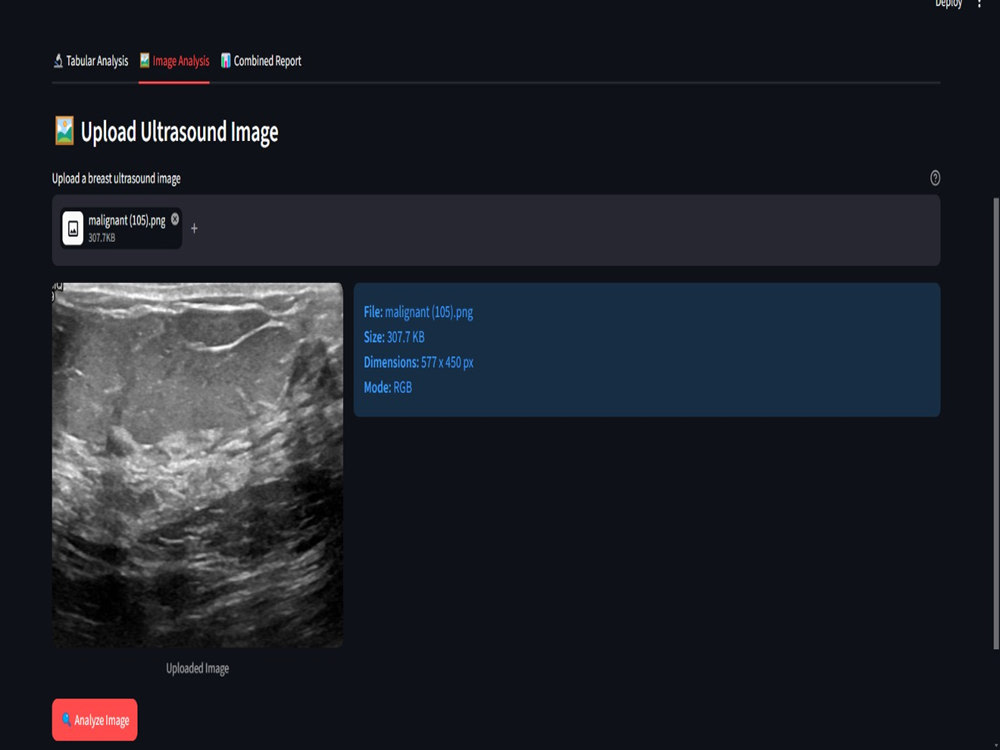The height and width of the screenshot is (750, 1000).
Task: Open the three-dot main menu
Action: 979,4
